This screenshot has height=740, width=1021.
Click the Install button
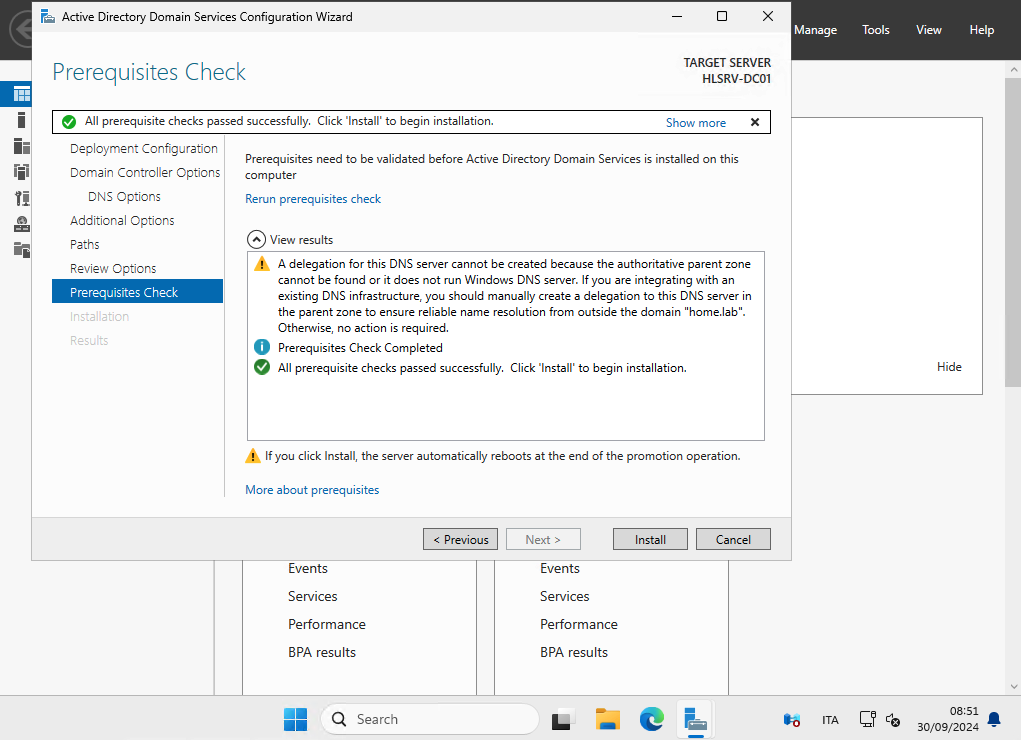[650, 539]
